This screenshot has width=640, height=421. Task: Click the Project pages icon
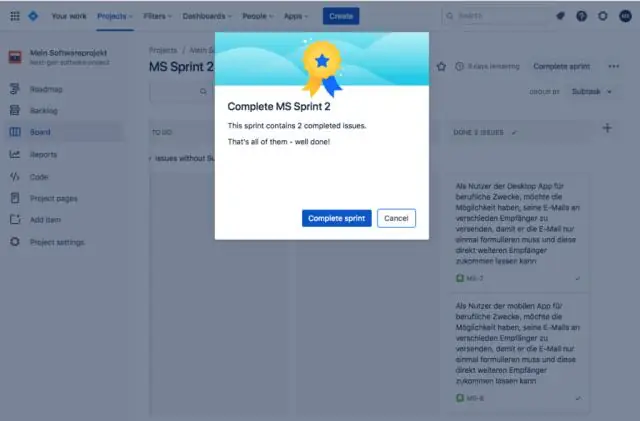point(15,198)
